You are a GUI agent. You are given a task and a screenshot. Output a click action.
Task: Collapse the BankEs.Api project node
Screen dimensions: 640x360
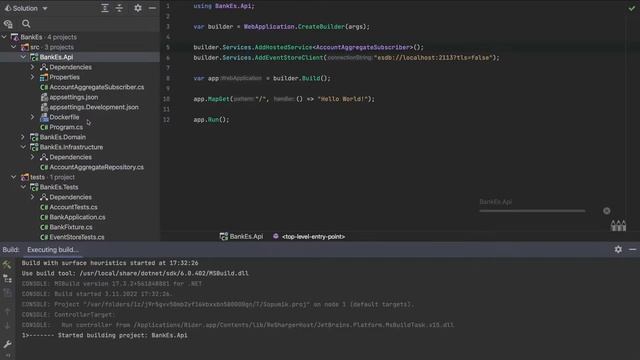point(23,57)
